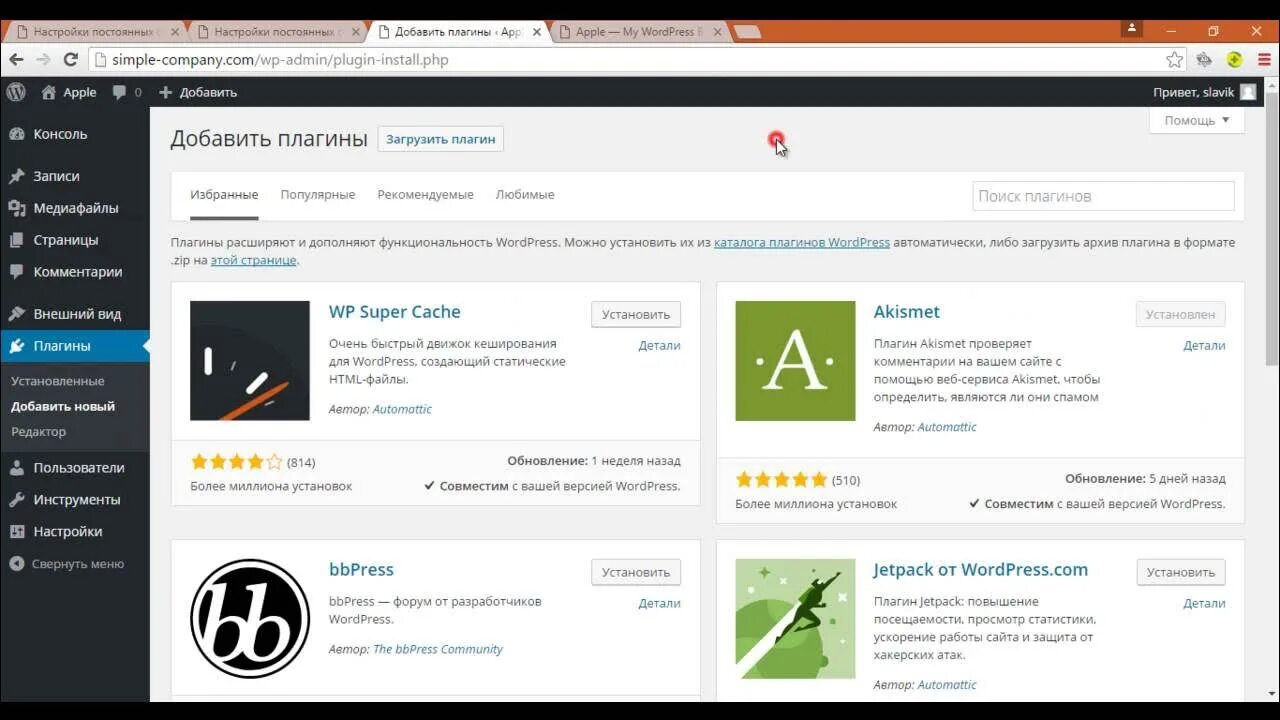
Task: Click the bbPress plugin logo
Action: click(x=250, y=619)
